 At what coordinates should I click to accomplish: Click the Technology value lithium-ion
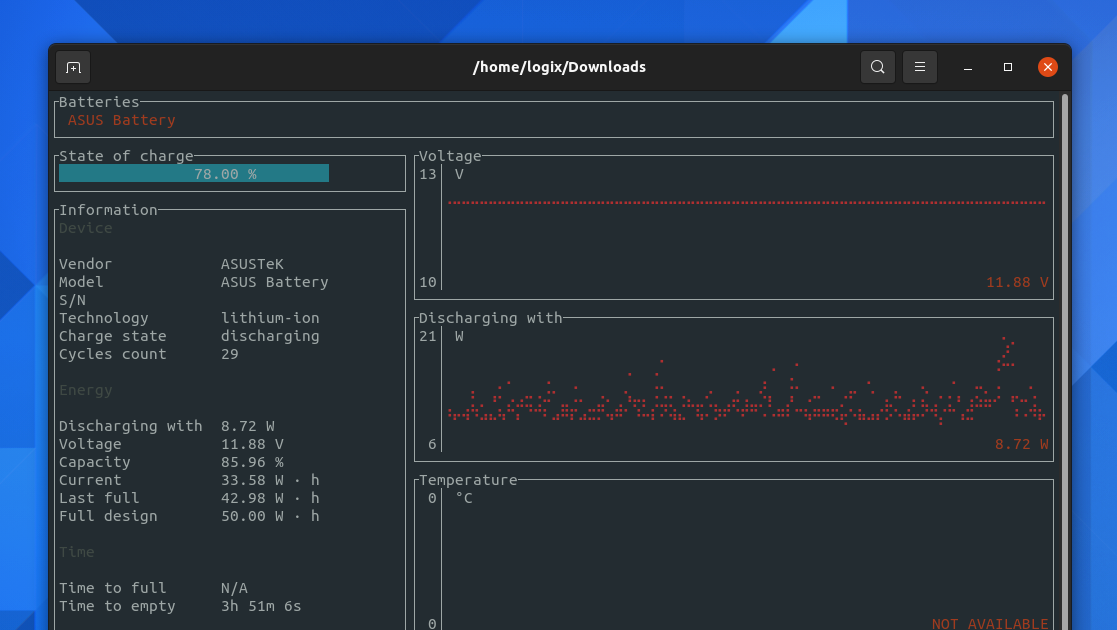click(270, 319)
